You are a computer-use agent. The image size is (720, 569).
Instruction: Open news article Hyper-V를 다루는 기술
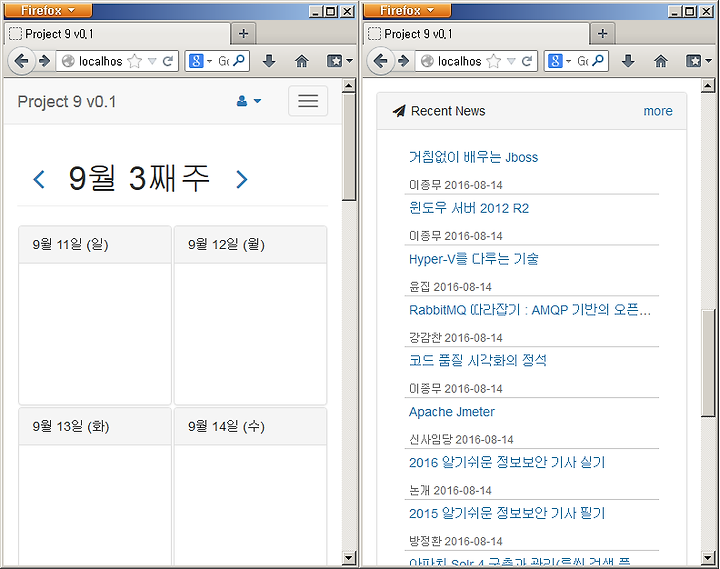pyautogui.click(x=473, y=259)
